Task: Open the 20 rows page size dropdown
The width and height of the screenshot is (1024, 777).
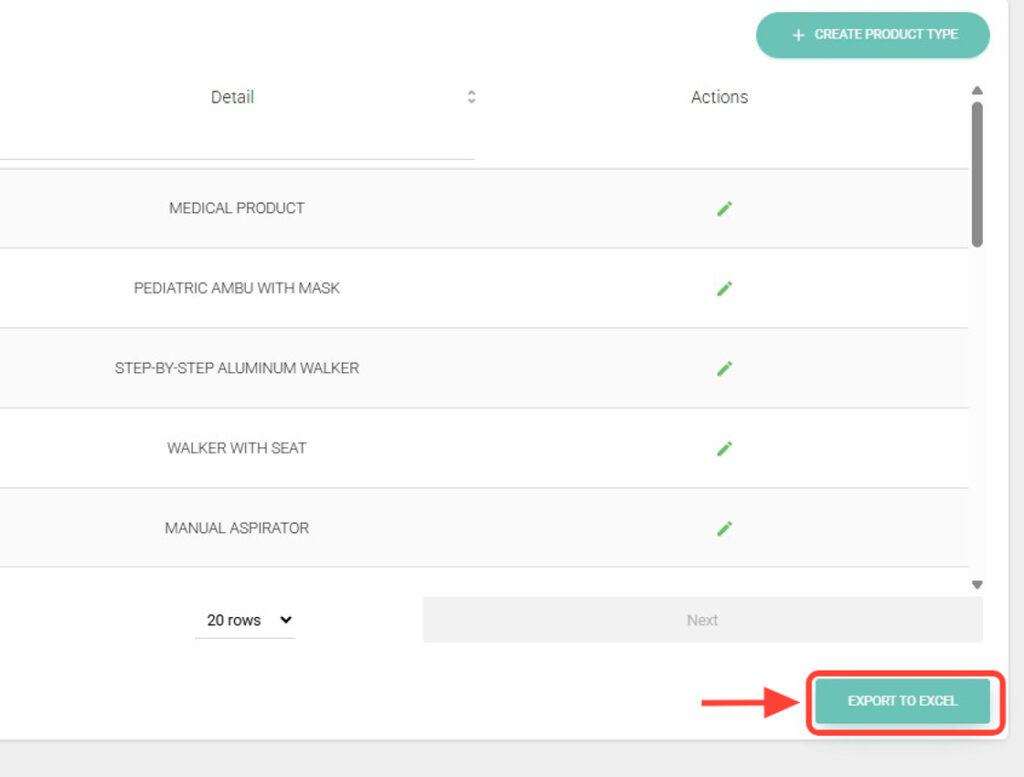Action: (245, 620)
